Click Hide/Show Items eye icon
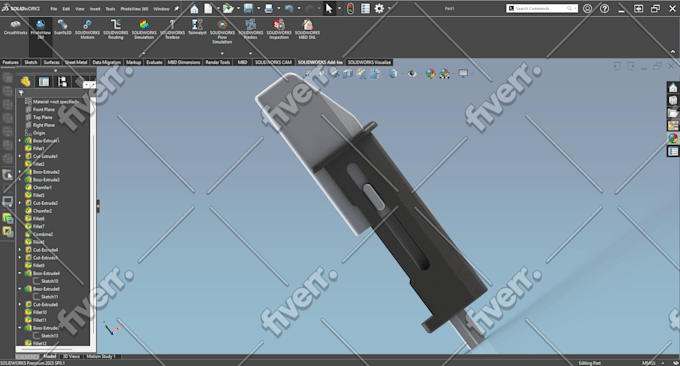 (412, 74)
